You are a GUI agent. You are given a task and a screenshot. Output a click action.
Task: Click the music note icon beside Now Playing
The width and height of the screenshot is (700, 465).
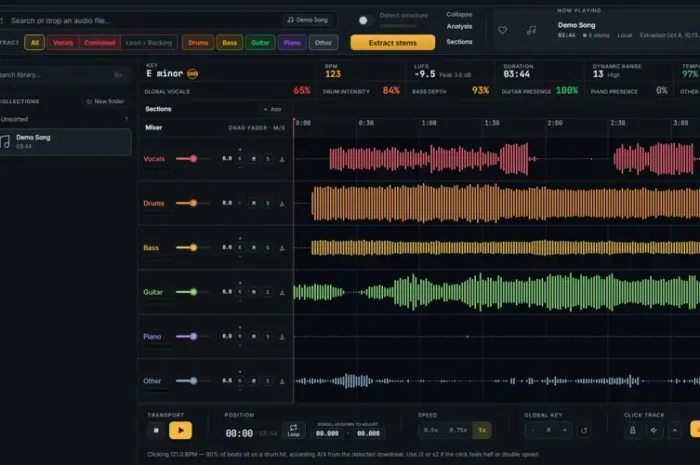point(531,30)
